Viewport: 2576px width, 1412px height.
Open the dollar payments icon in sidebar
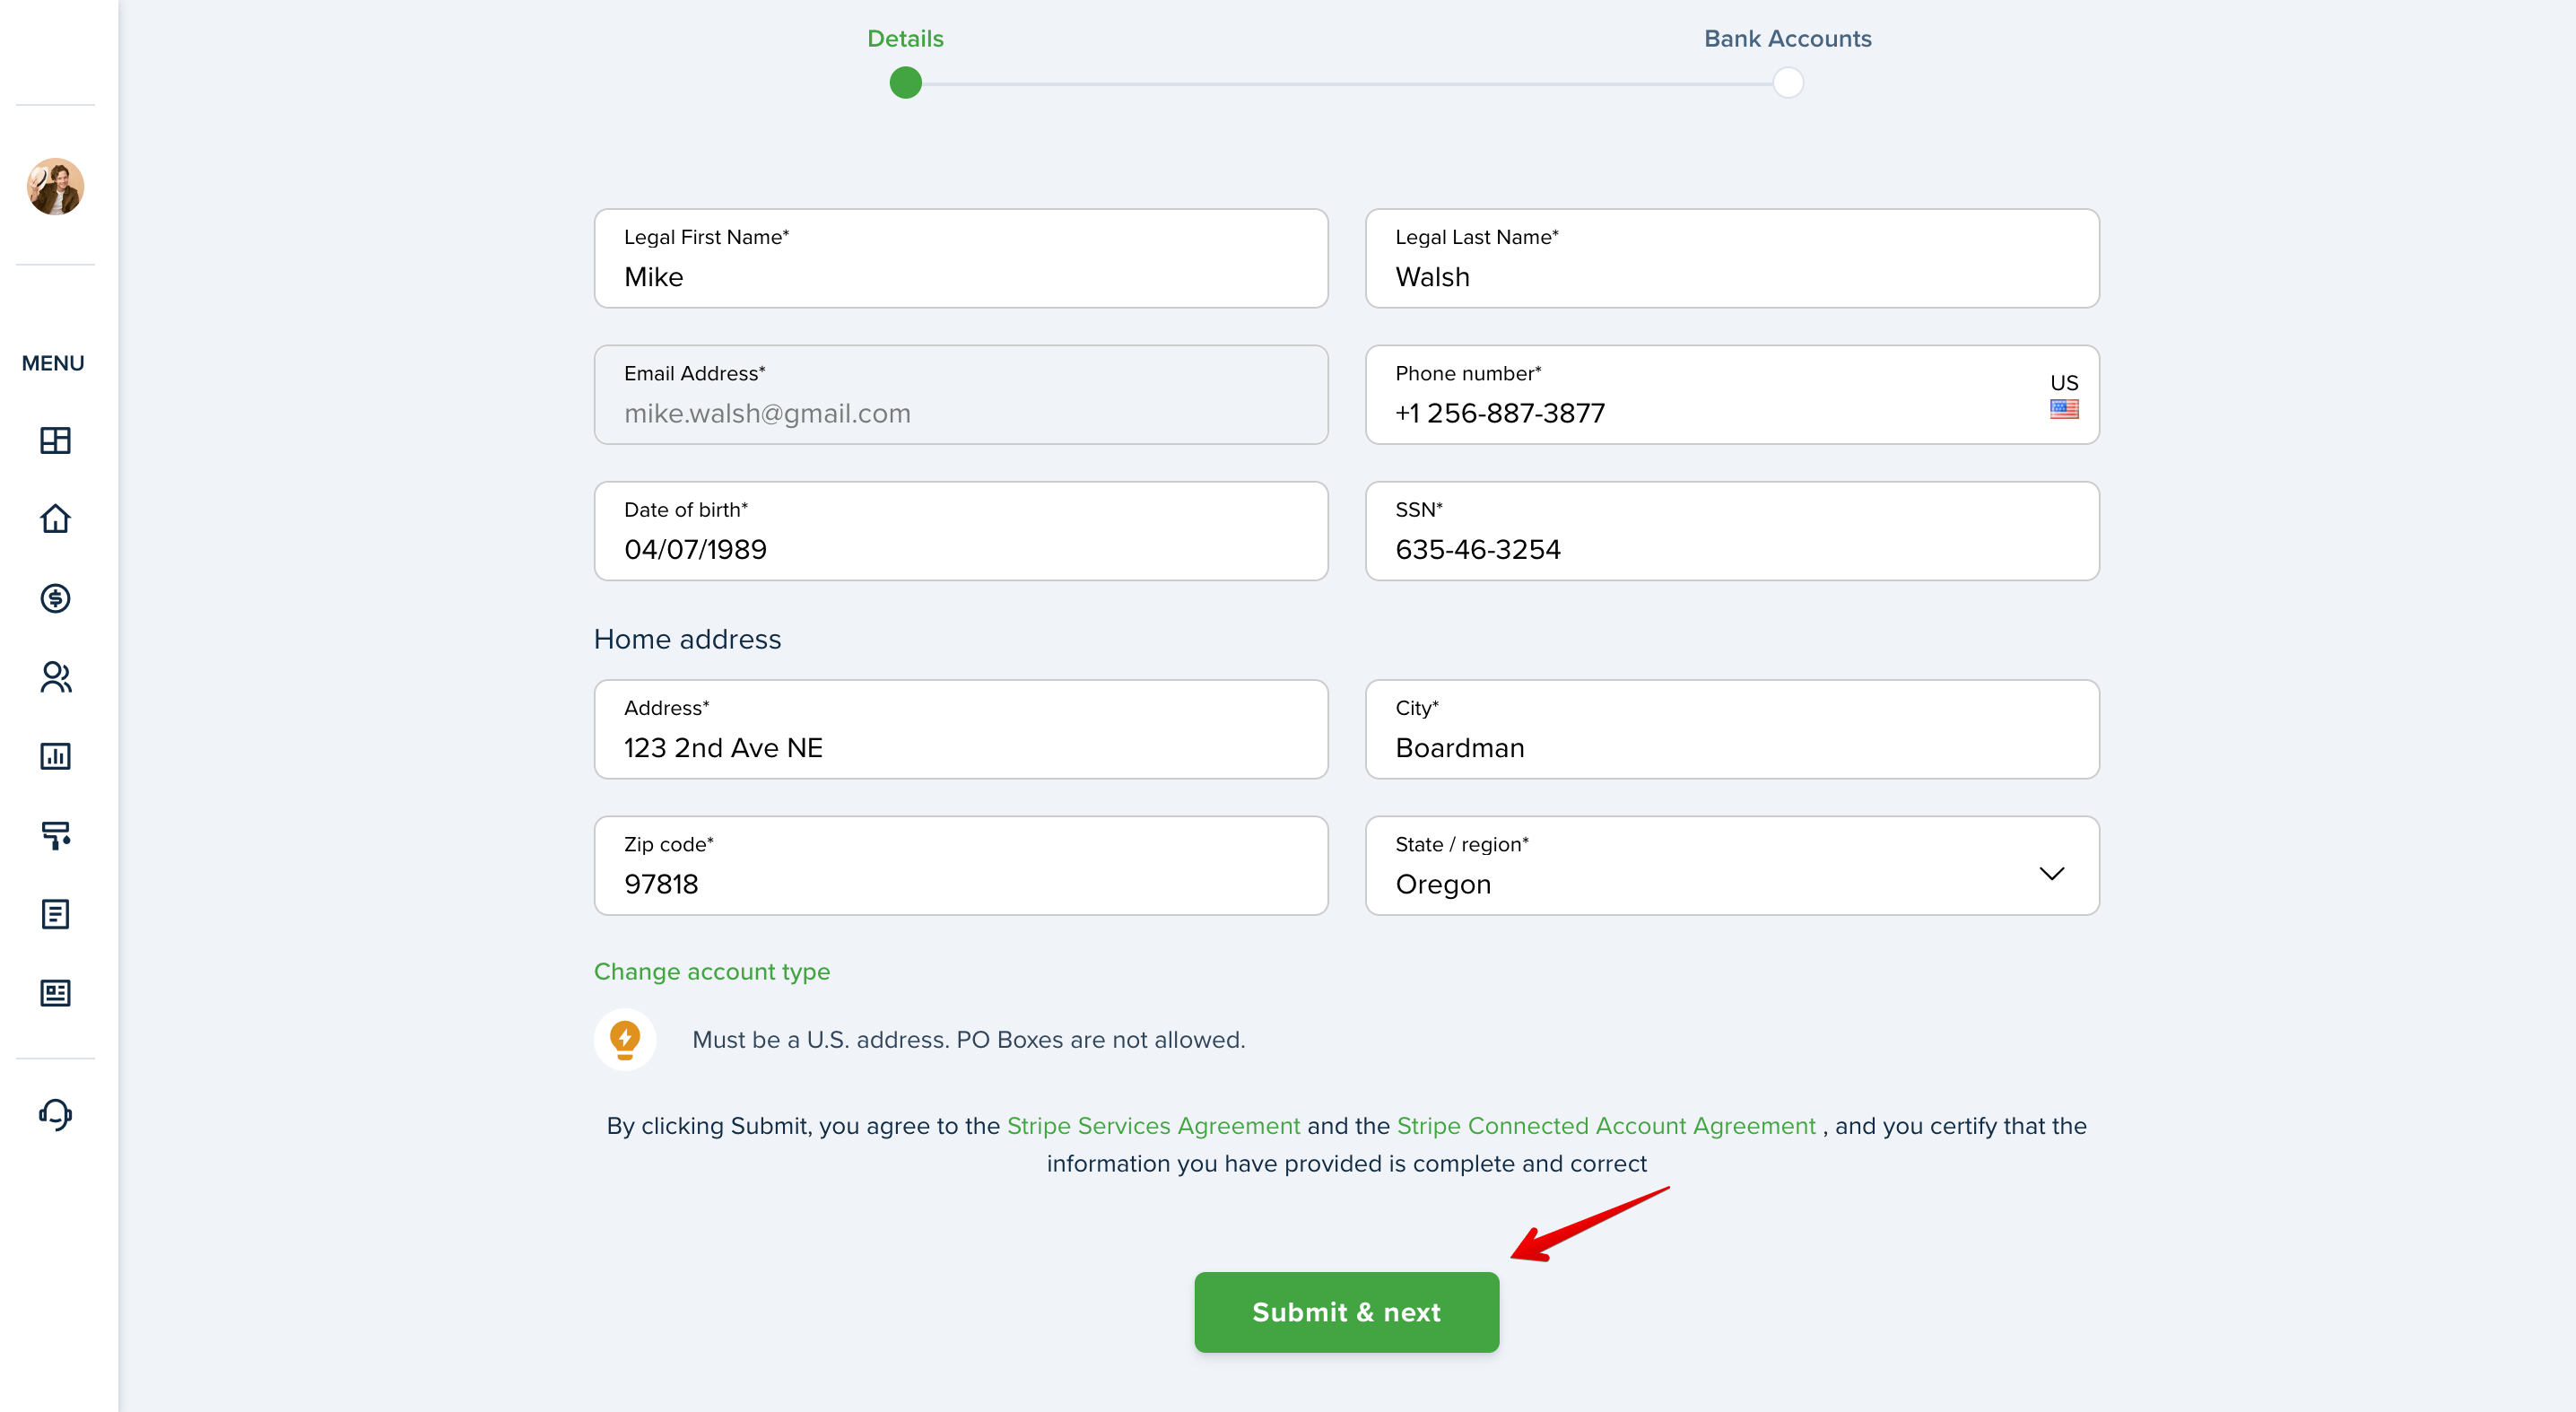point(55,598)
